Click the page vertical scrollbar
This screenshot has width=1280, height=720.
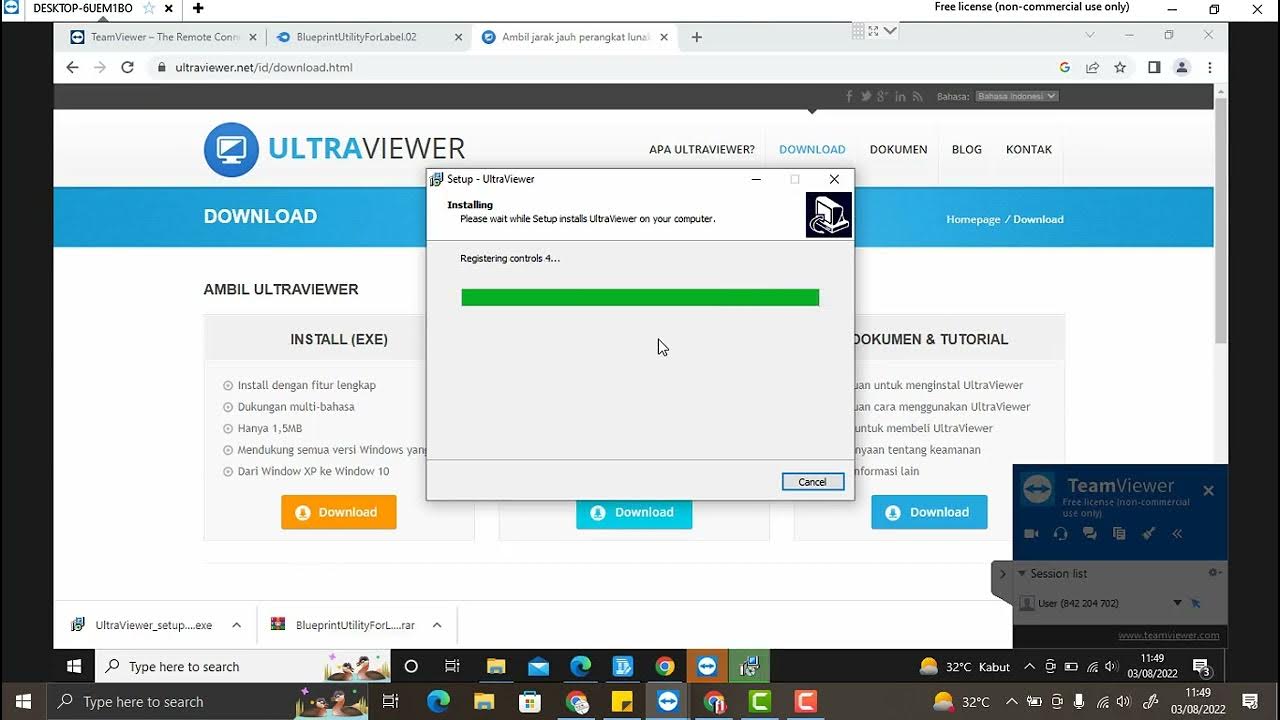(1220, 220)
